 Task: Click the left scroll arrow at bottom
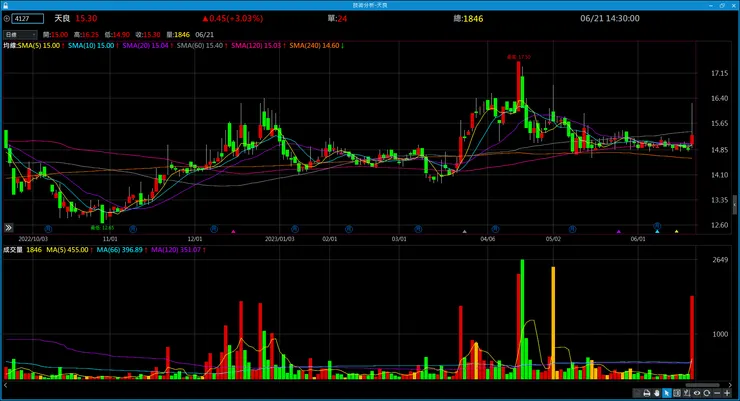click(x=5, y=385)
